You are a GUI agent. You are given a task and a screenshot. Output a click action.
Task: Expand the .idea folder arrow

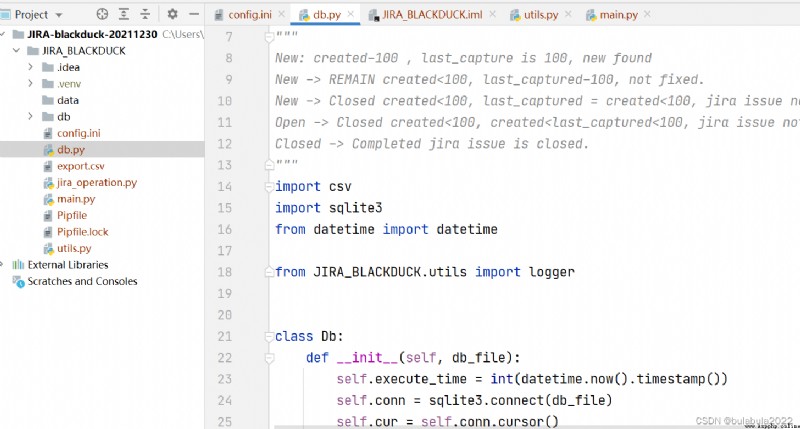pos(31,67)
